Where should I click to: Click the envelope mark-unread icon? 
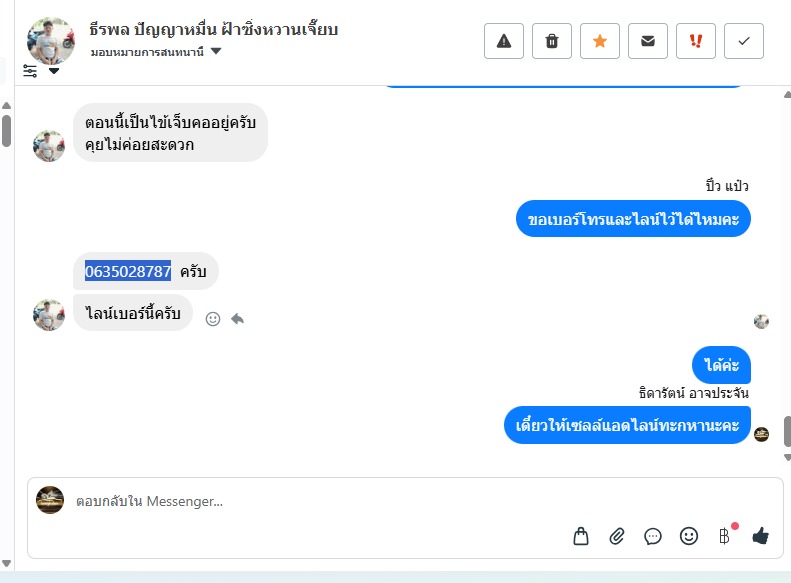coord(648,41)
